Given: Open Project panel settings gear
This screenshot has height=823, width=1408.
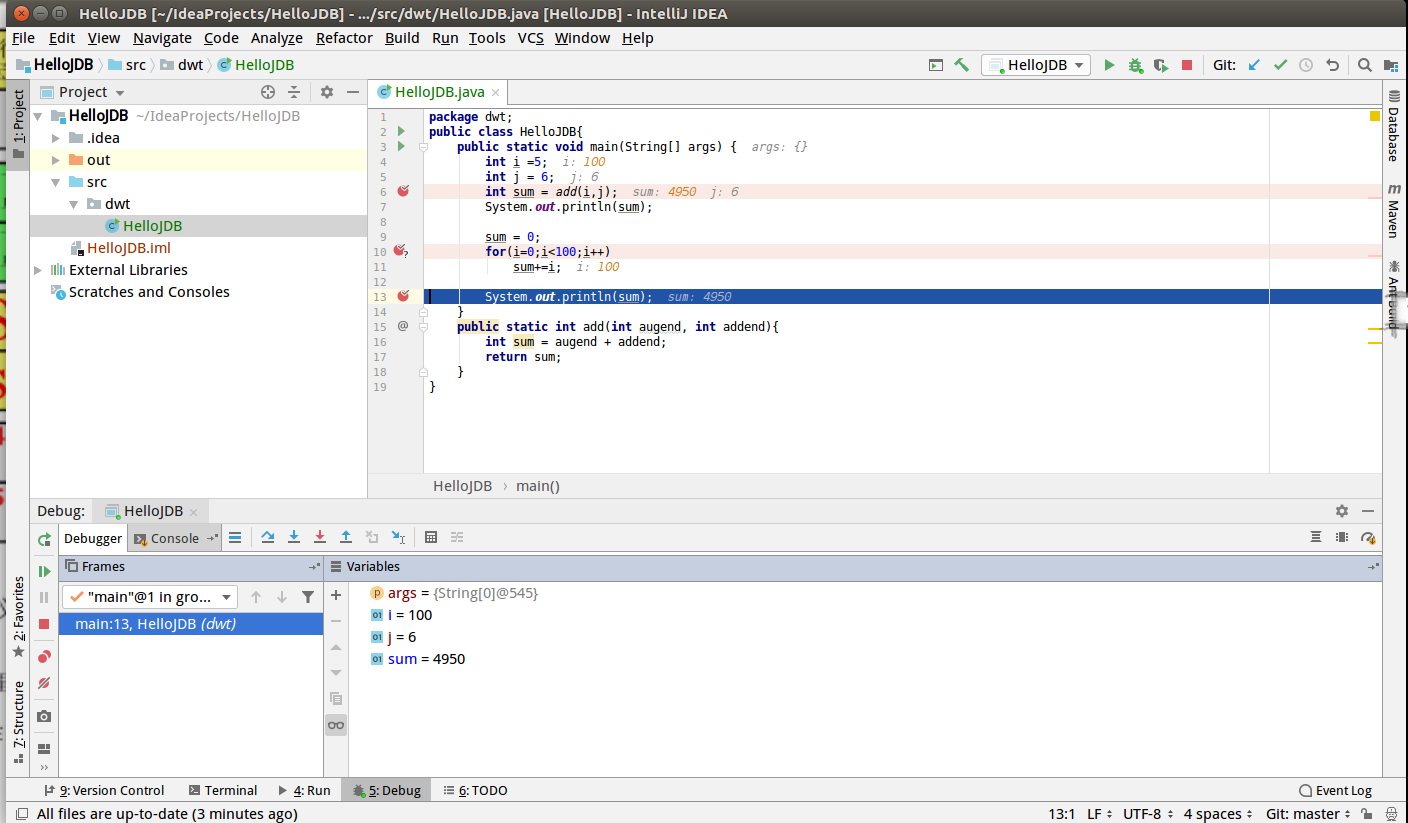Looking at the screenshot, I should 327,92.
